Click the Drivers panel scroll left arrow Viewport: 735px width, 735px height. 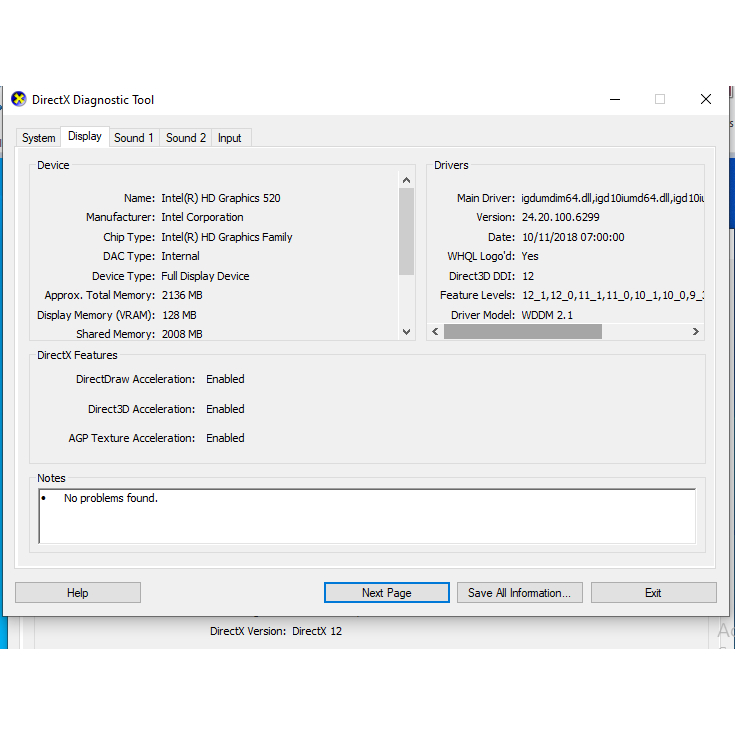tap(435, 332)
